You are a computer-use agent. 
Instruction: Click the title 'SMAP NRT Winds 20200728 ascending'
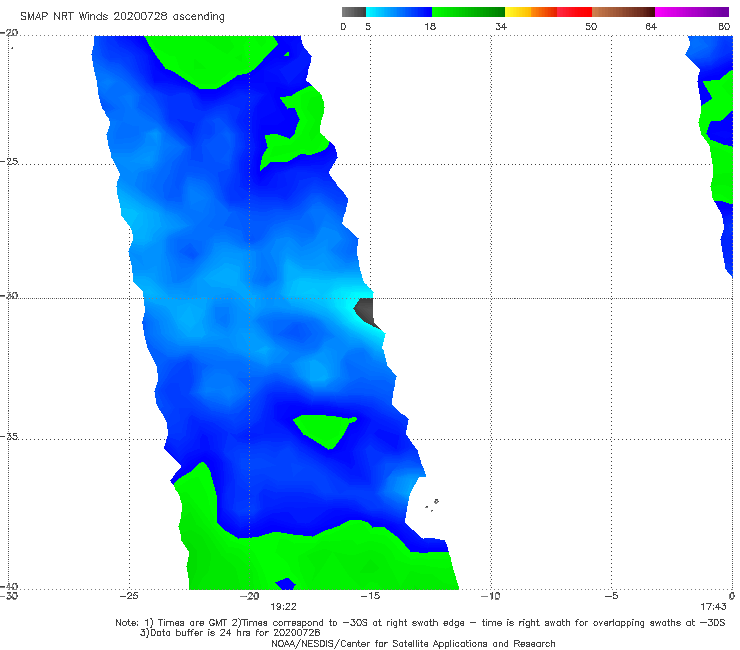point(122,16)
